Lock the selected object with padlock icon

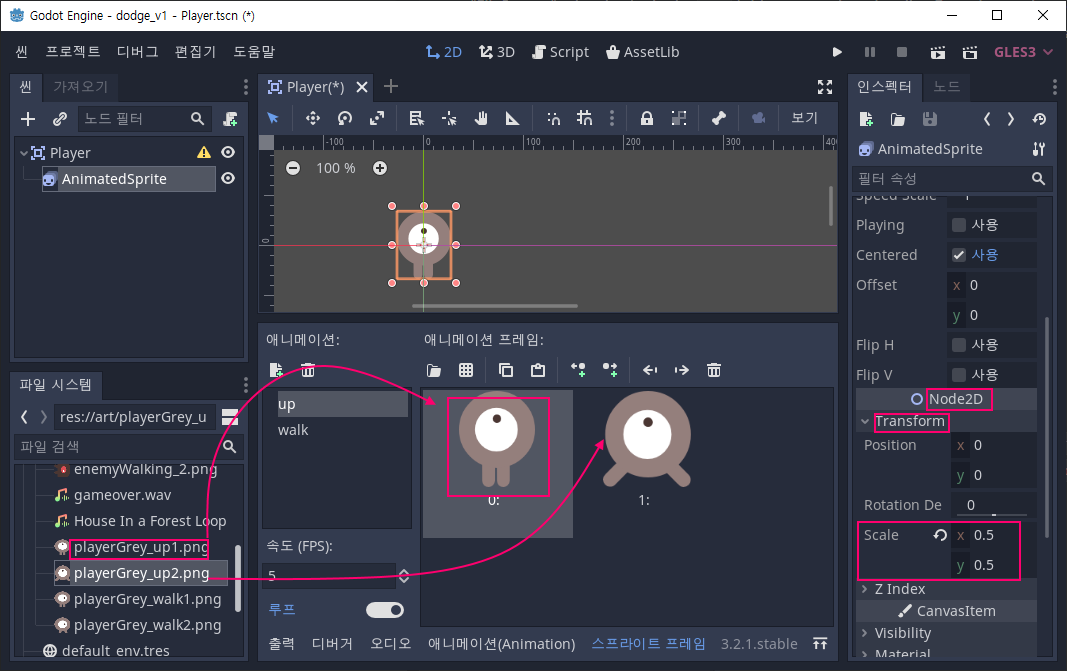click(646, 118)
